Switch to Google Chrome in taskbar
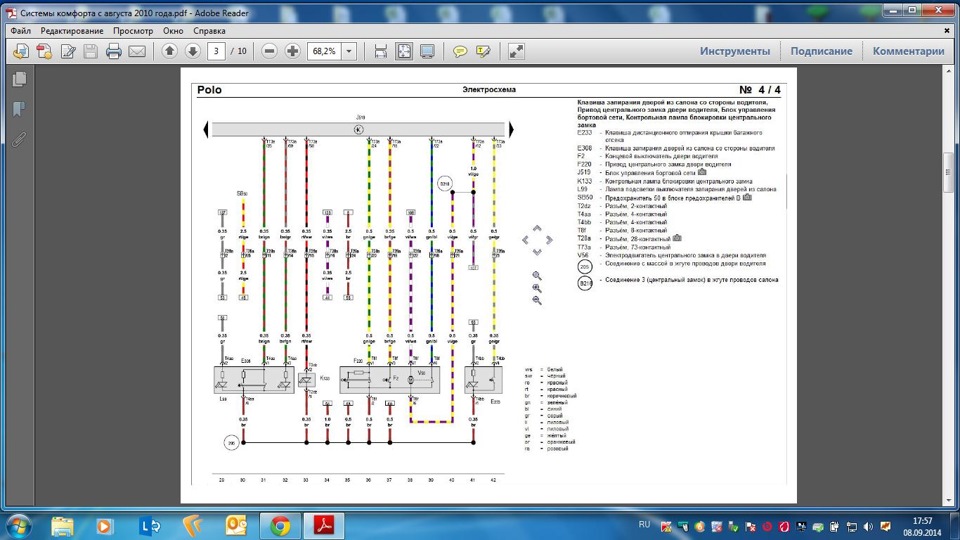 [x=280, y=526]
